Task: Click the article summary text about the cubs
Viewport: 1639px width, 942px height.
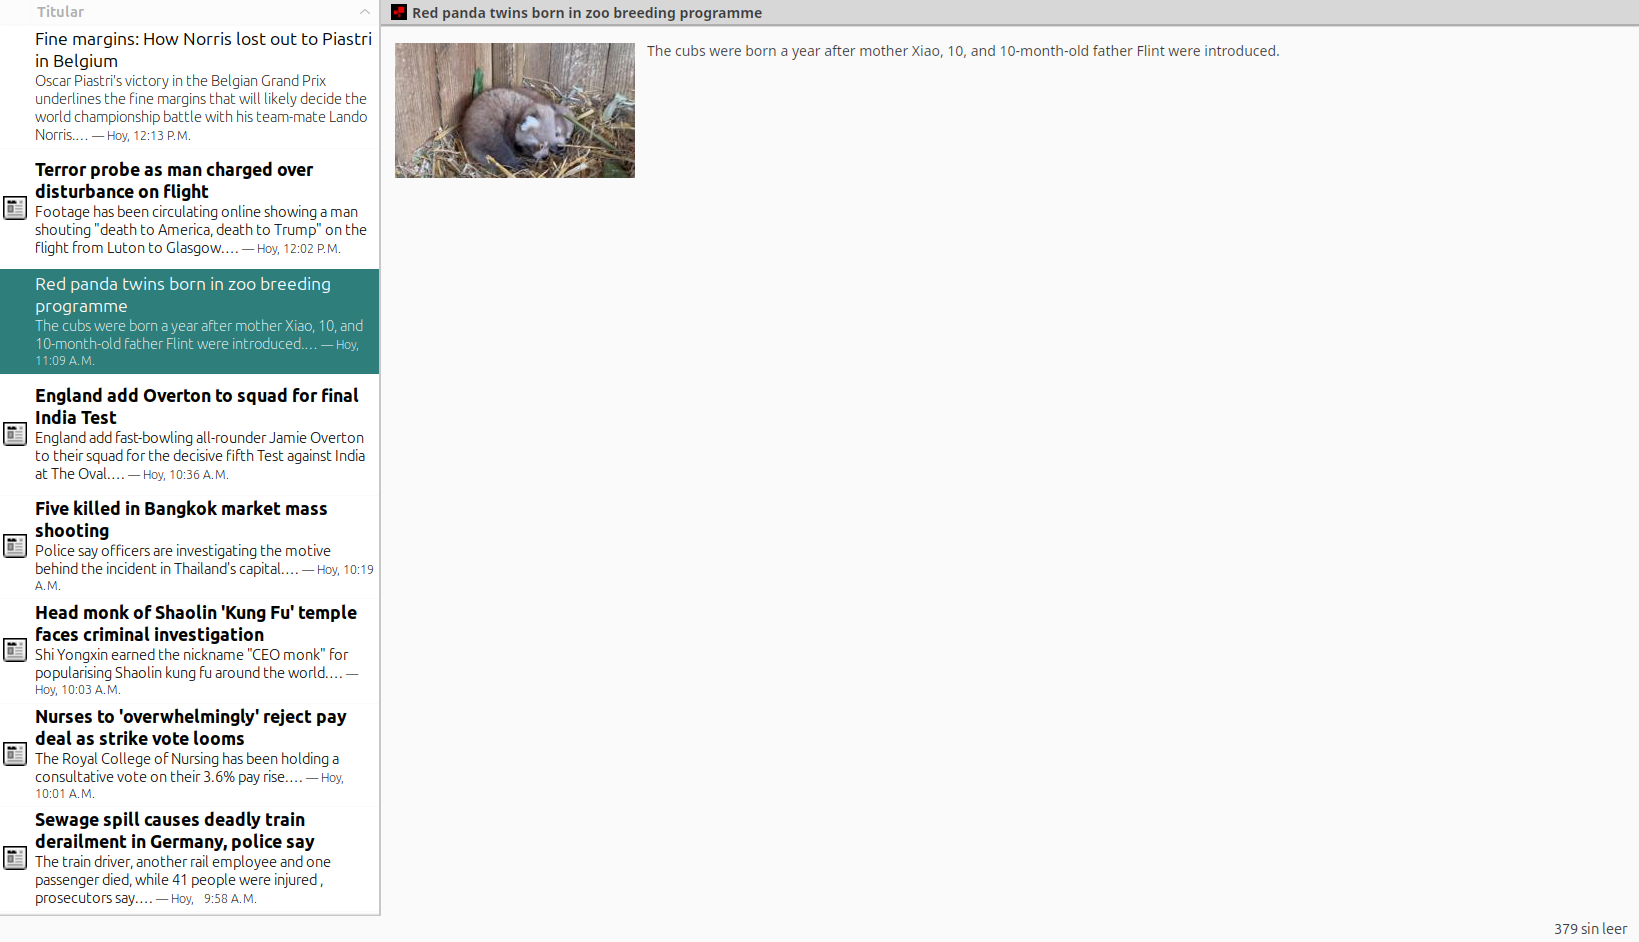Action: 963,51
